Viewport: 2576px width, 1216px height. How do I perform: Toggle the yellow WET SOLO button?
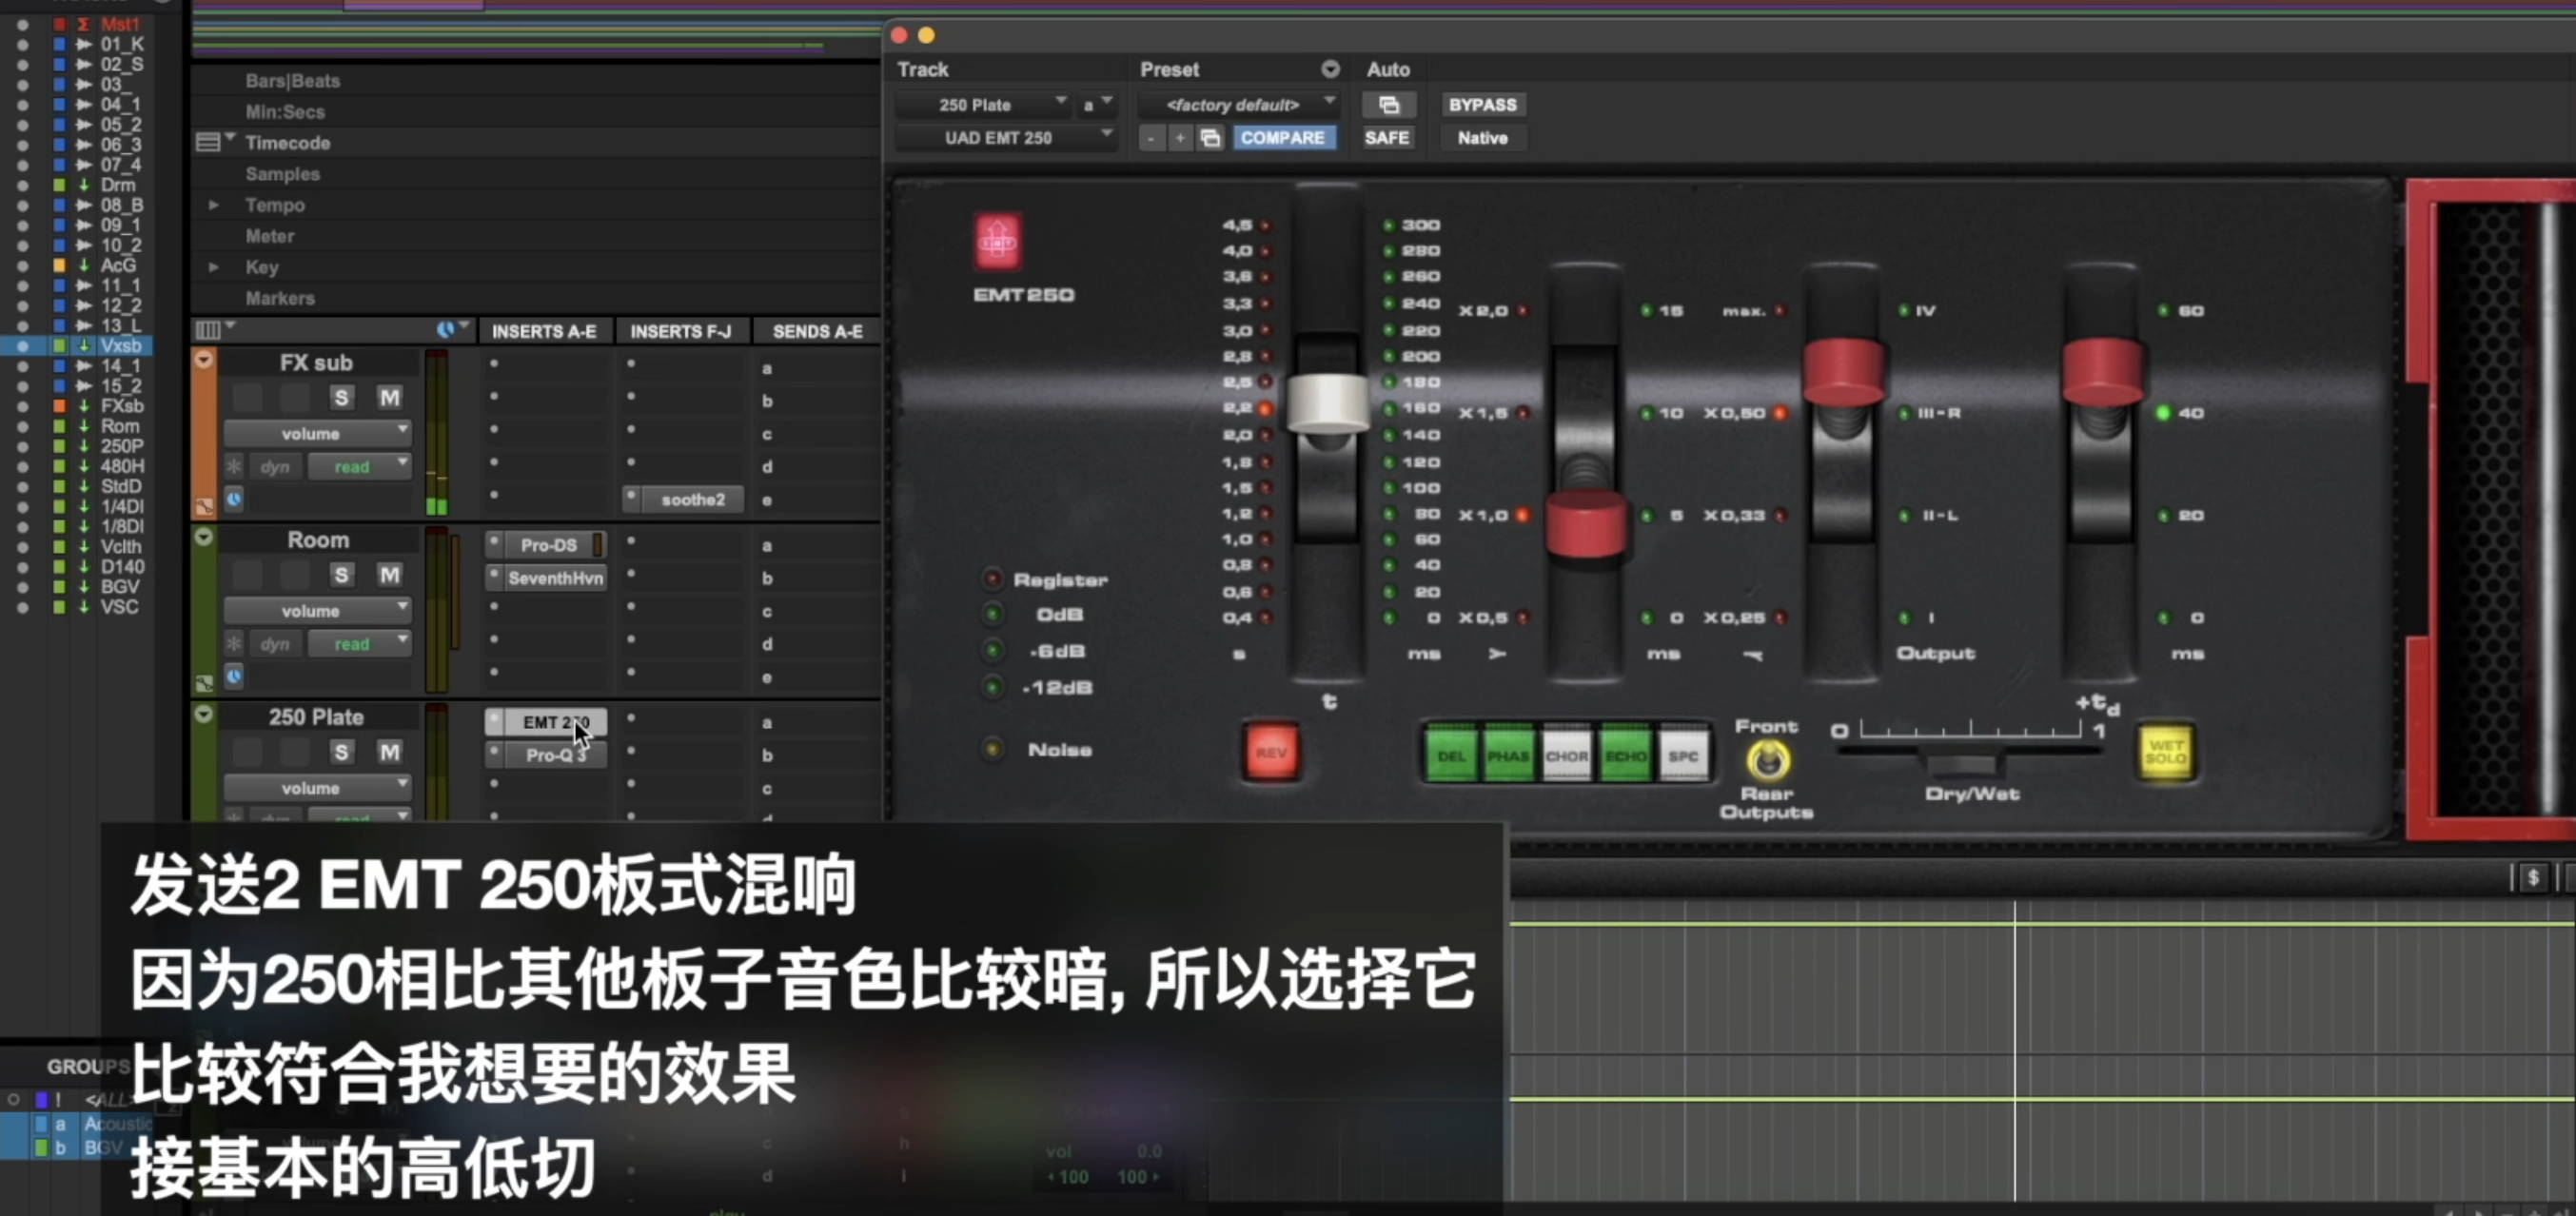(2165, 752)
